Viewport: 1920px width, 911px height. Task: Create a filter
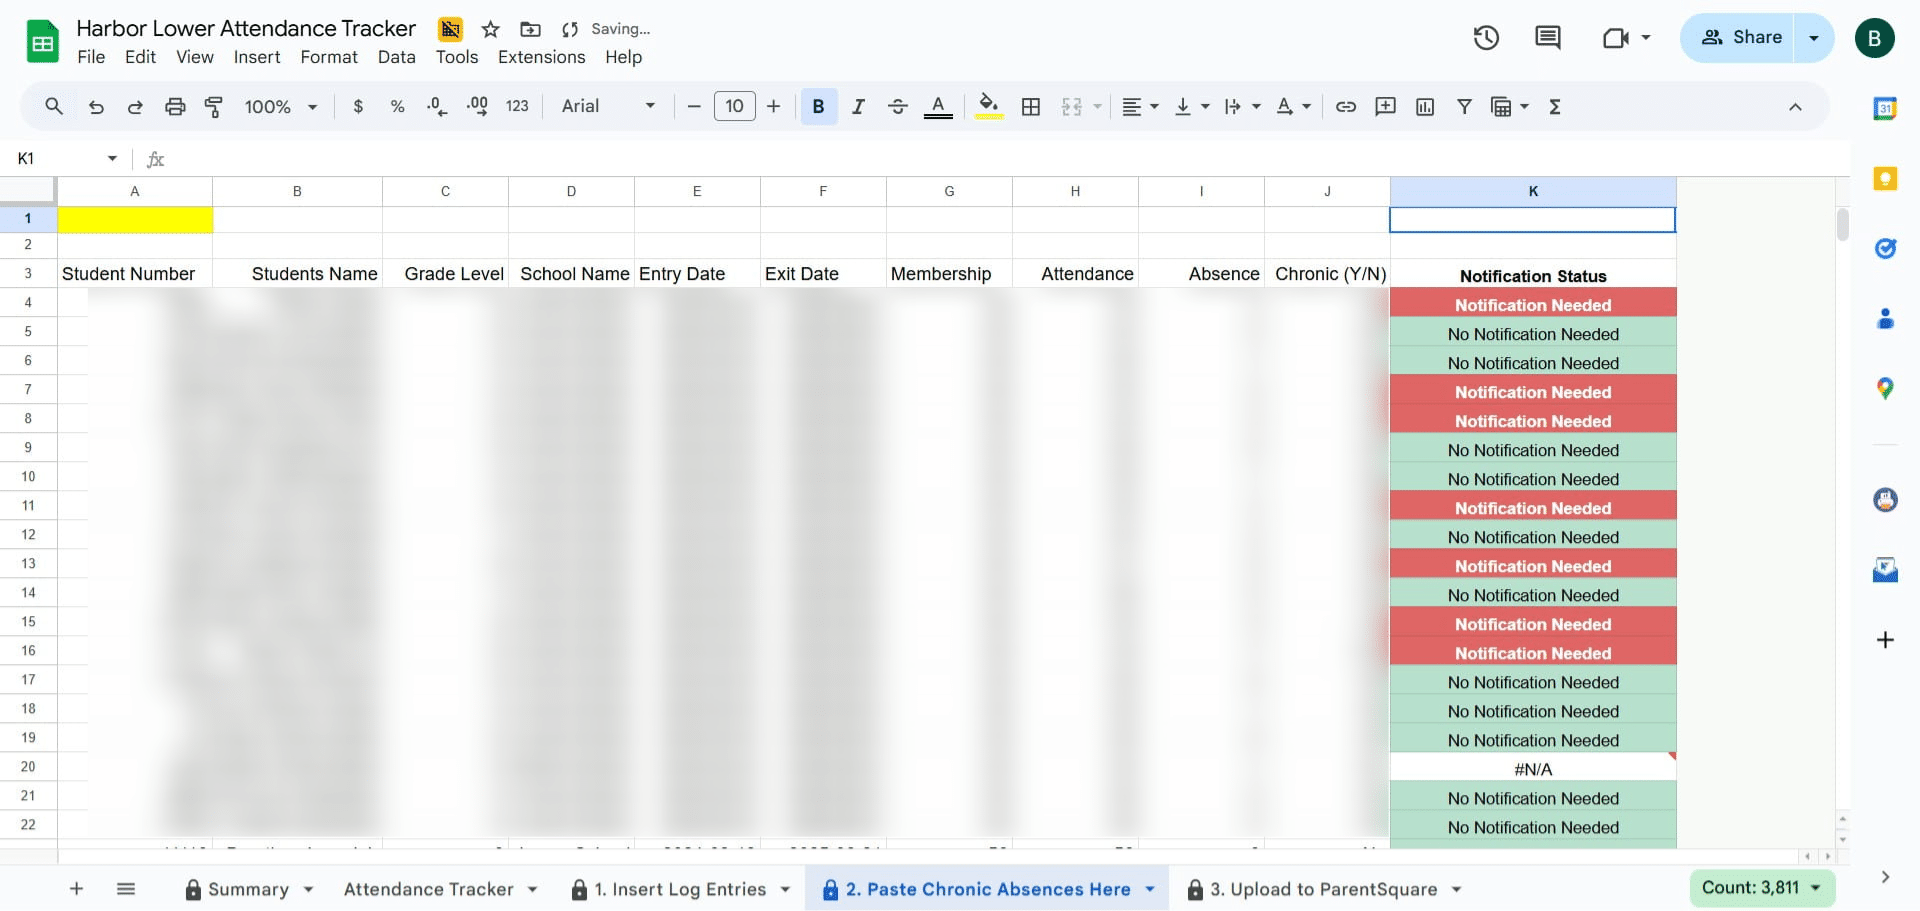tap(1464, 106)
